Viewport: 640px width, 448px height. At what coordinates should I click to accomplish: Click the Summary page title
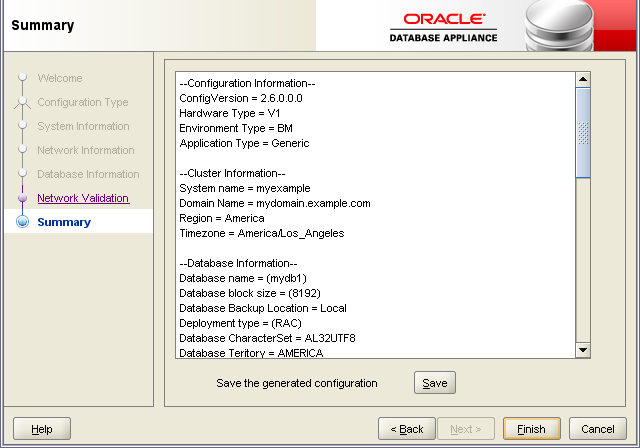[x=42, y=25]
